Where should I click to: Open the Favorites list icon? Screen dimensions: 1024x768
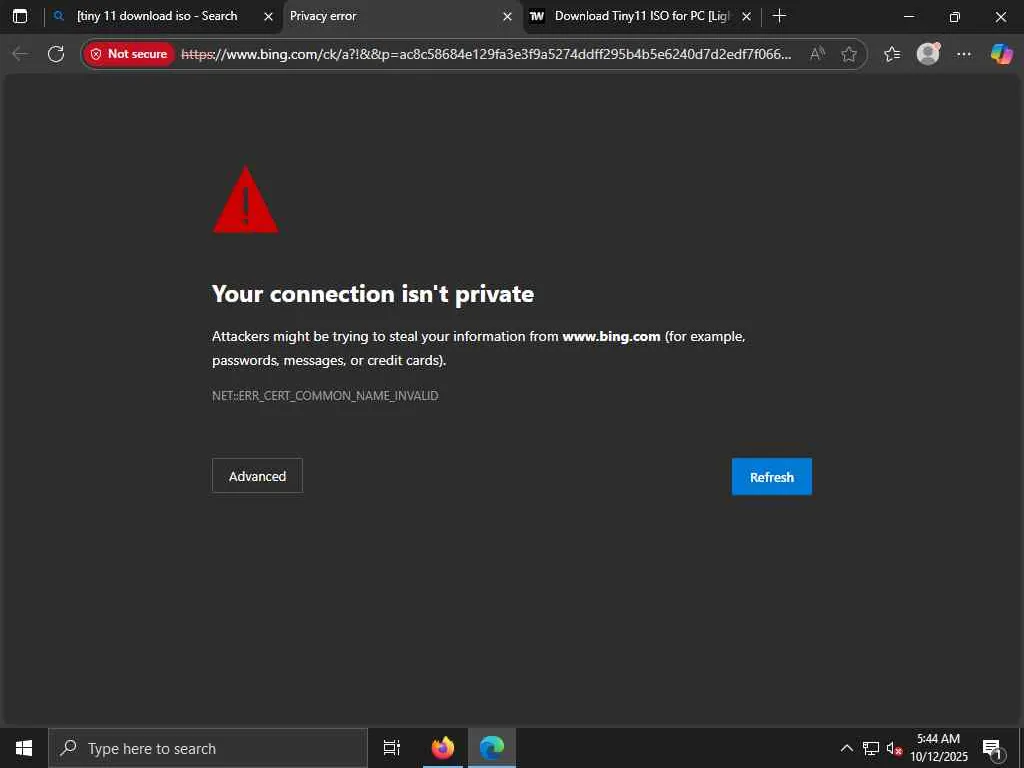pos(892,54)
